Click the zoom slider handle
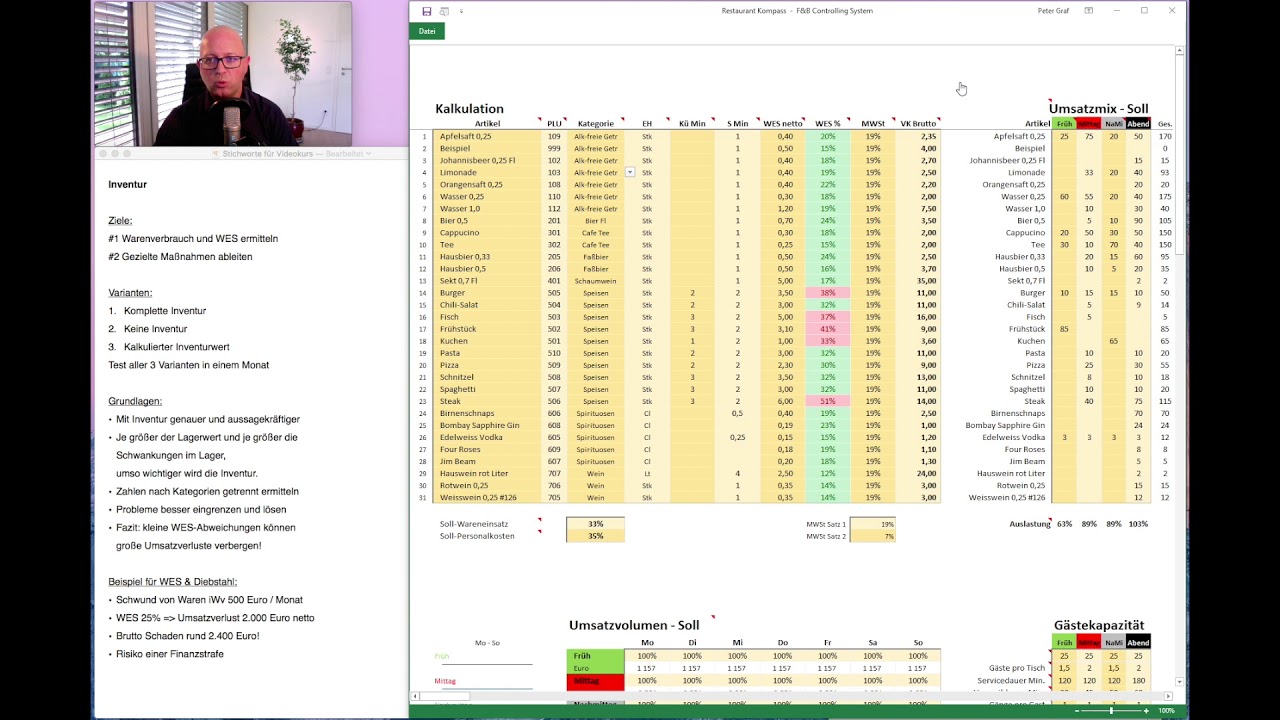This screenshot has width=1280, height=720. click(1111, 710)
